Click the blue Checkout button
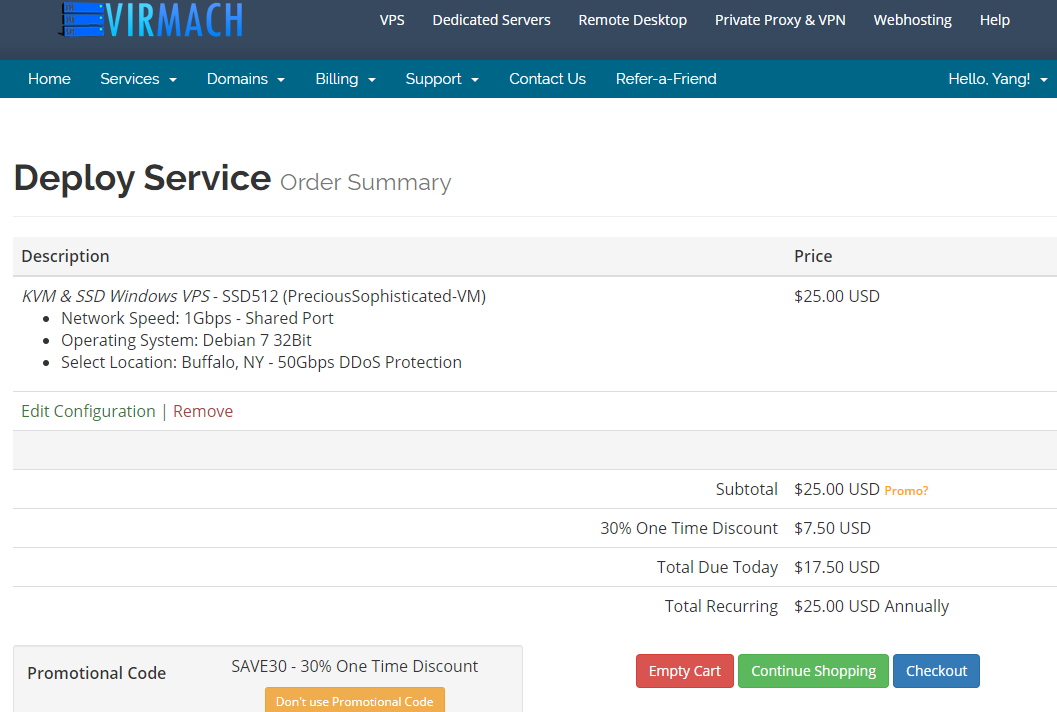The height and width of the screenshot is (712, 1057). coord(936,671)
